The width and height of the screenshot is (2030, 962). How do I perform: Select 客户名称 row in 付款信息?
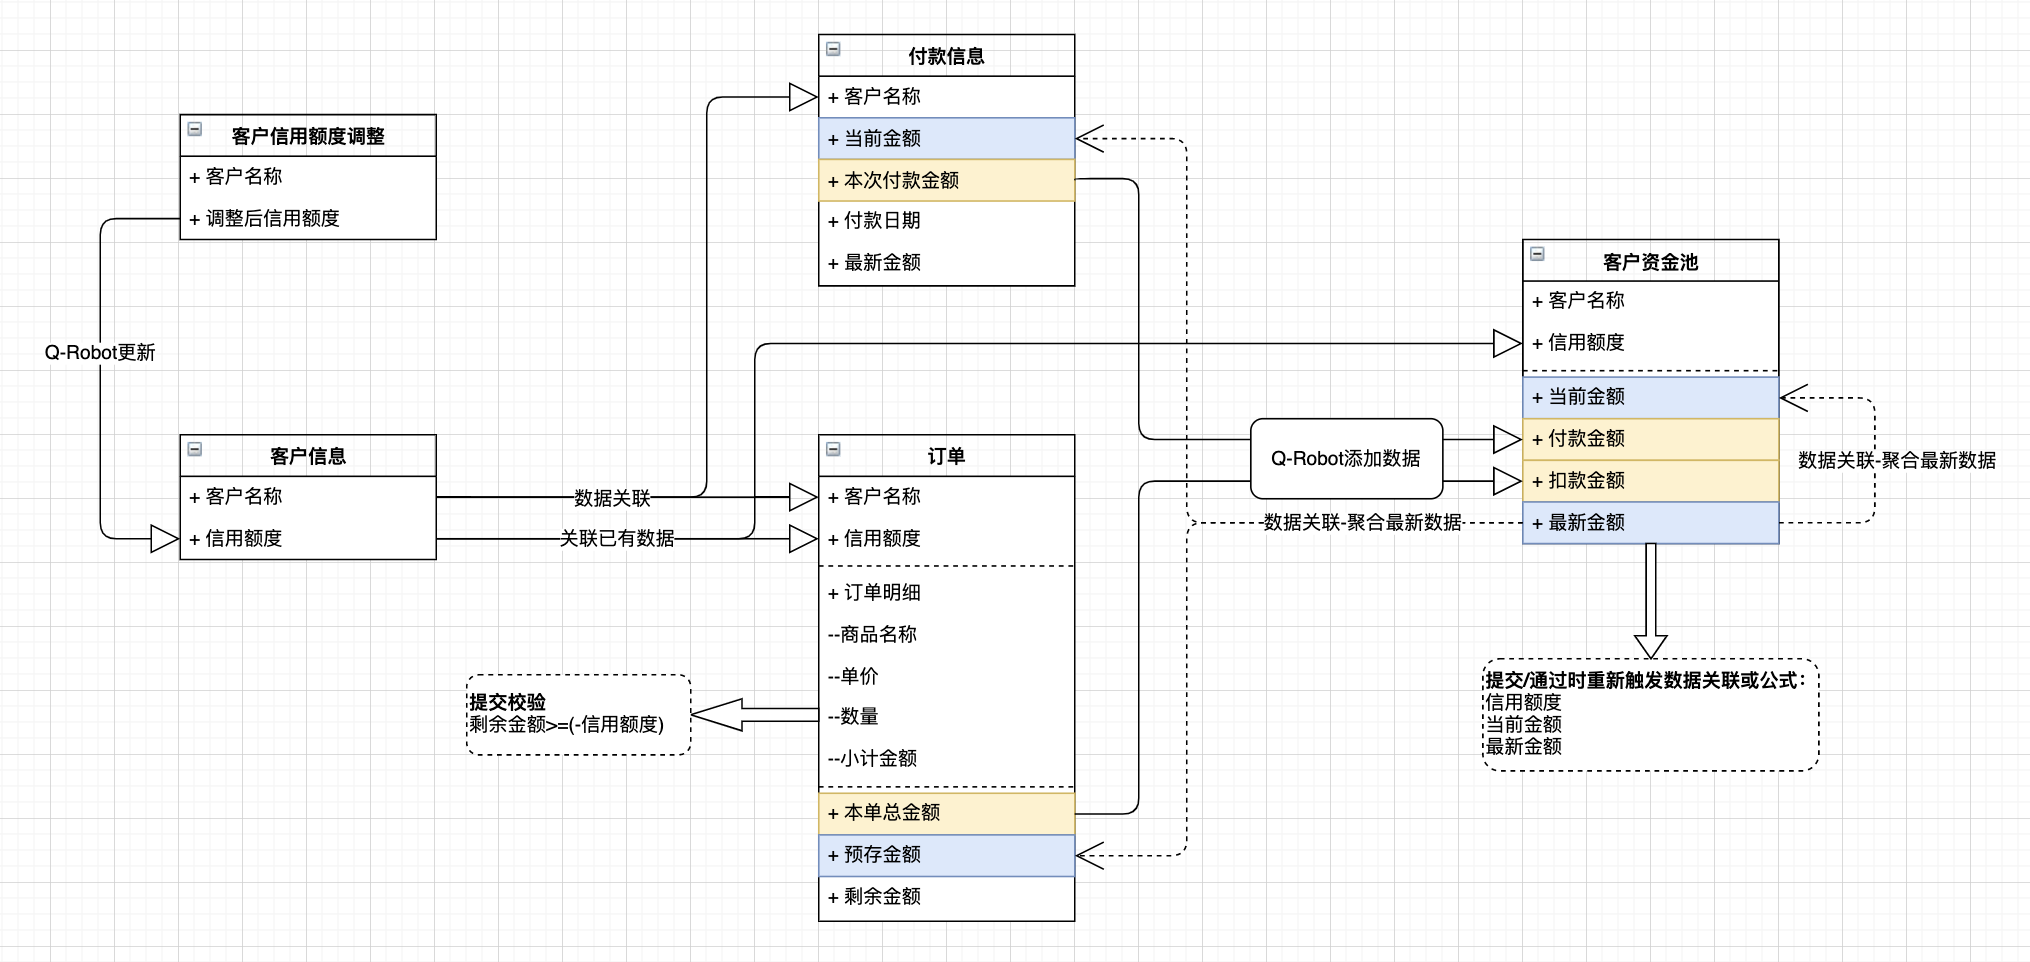[946, 97]
